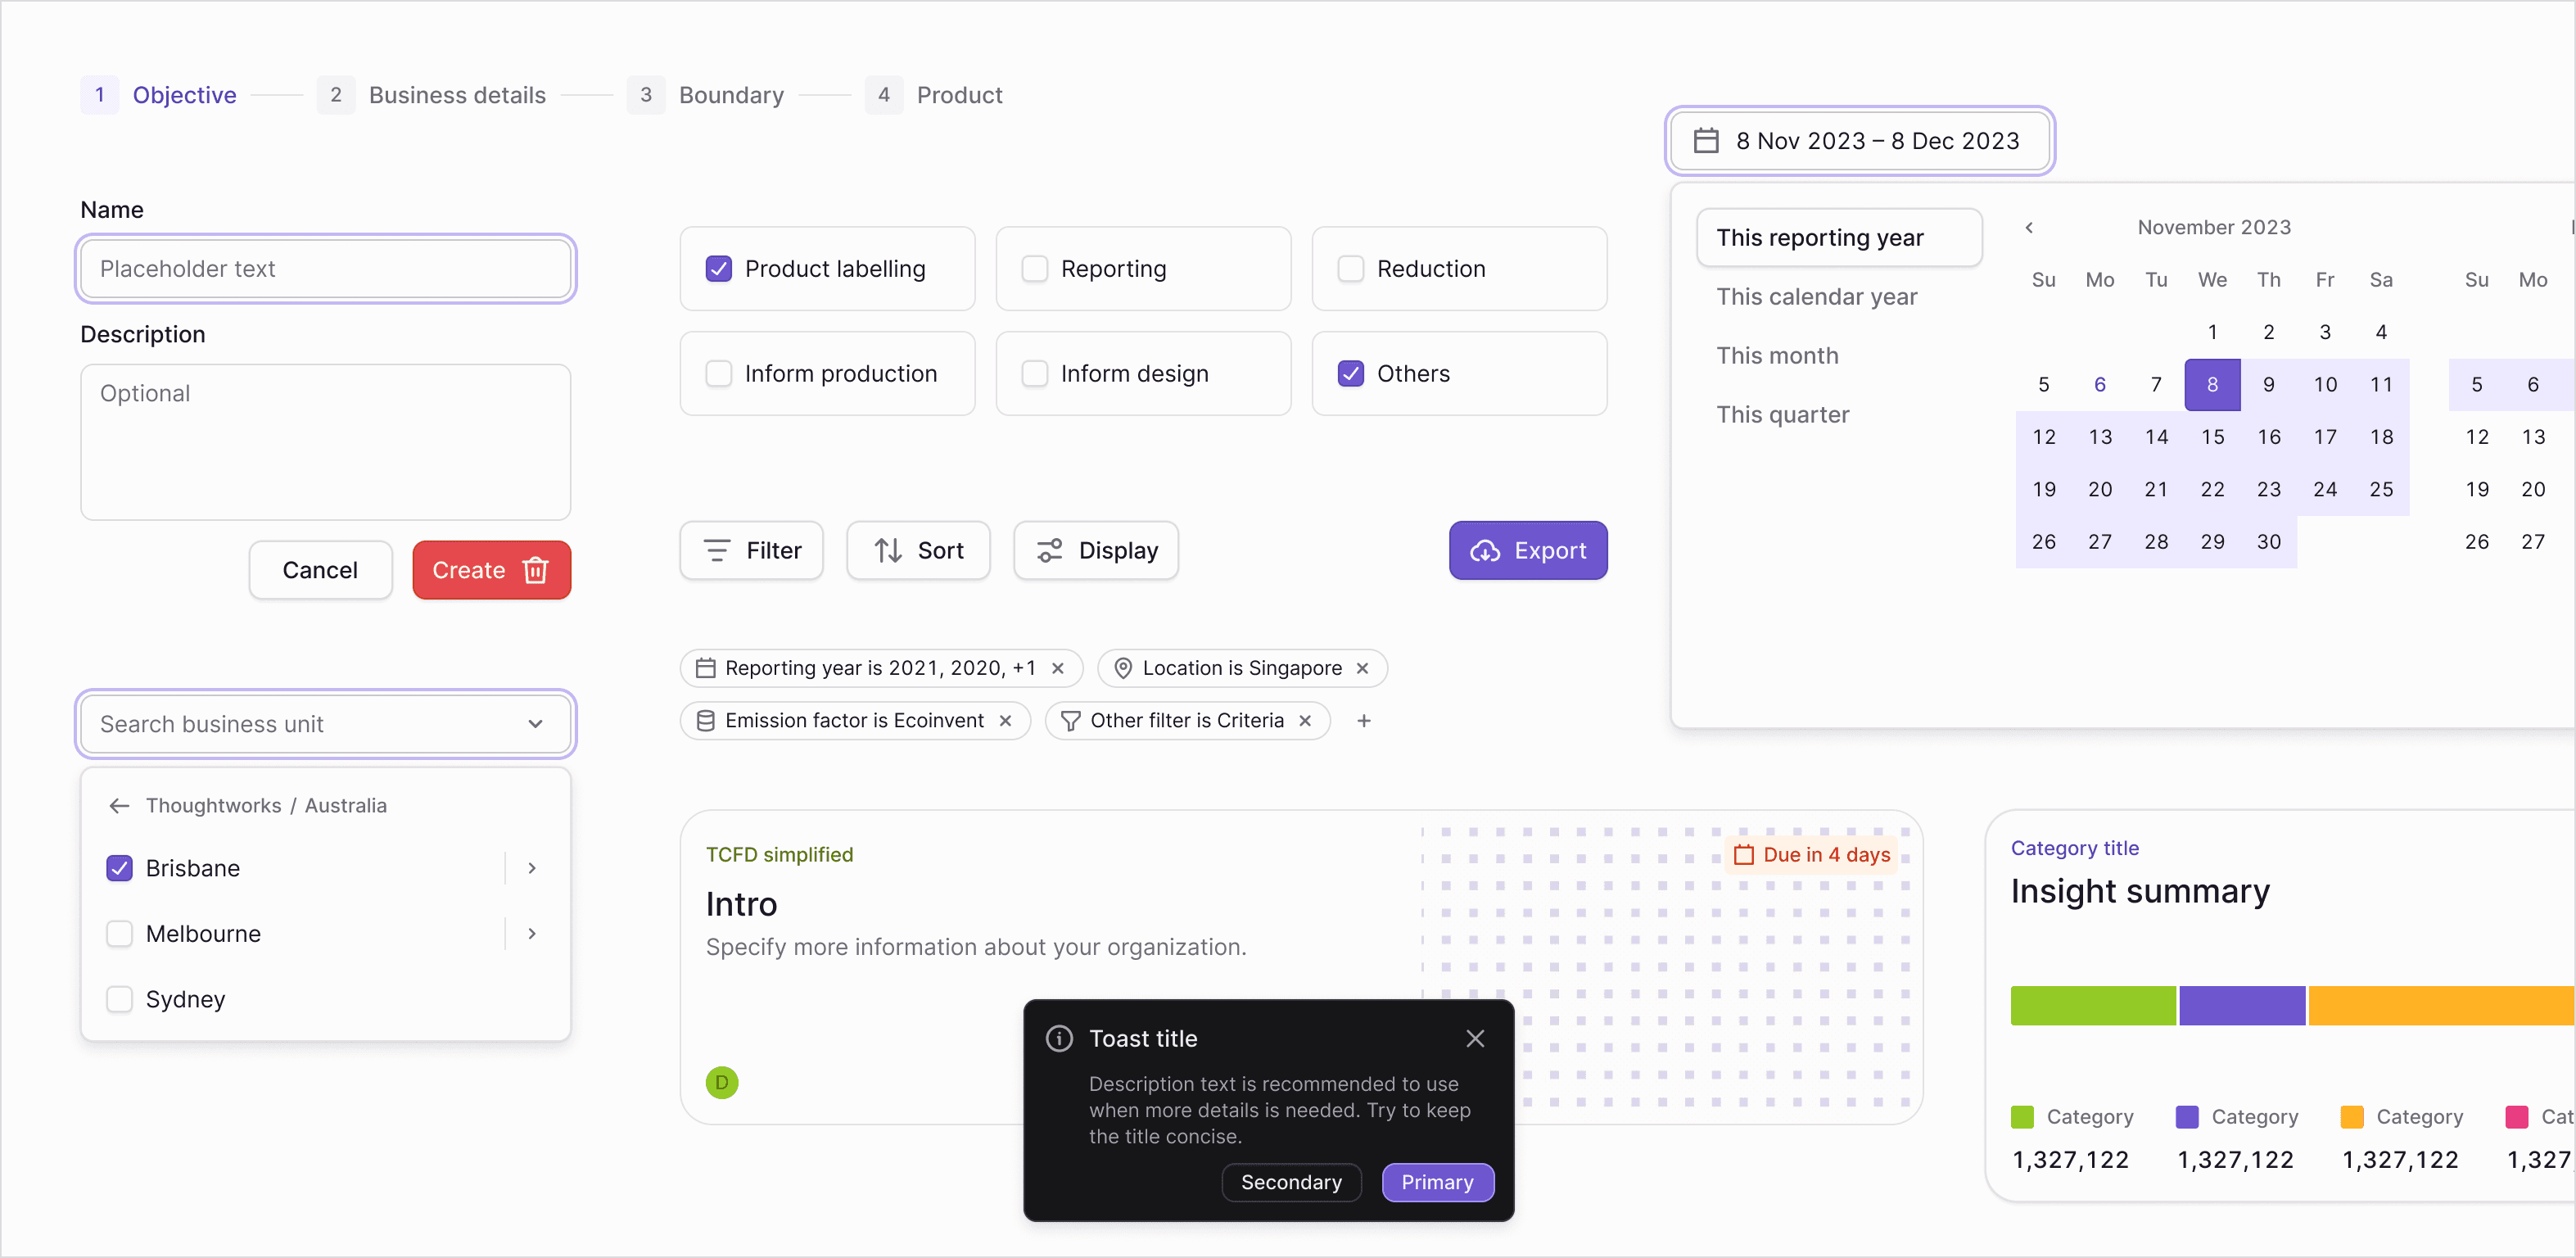Select This calendar year preset

point(1816,296)
